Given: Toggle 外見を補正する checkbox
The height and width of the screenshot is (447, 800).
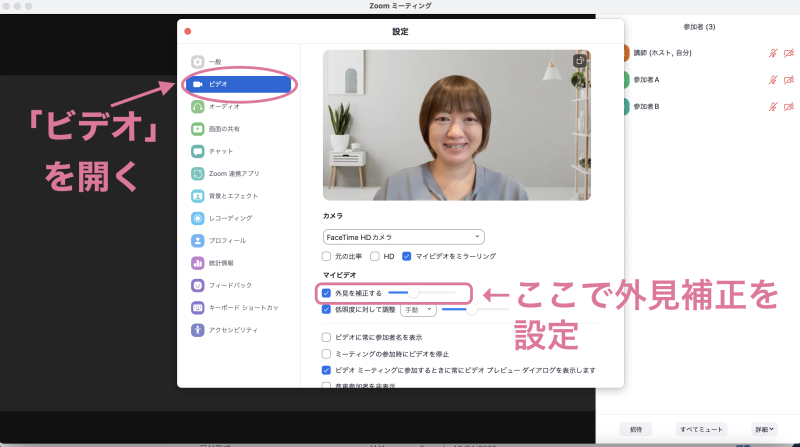Looking at the screenshot, I should tap(327, 293).
